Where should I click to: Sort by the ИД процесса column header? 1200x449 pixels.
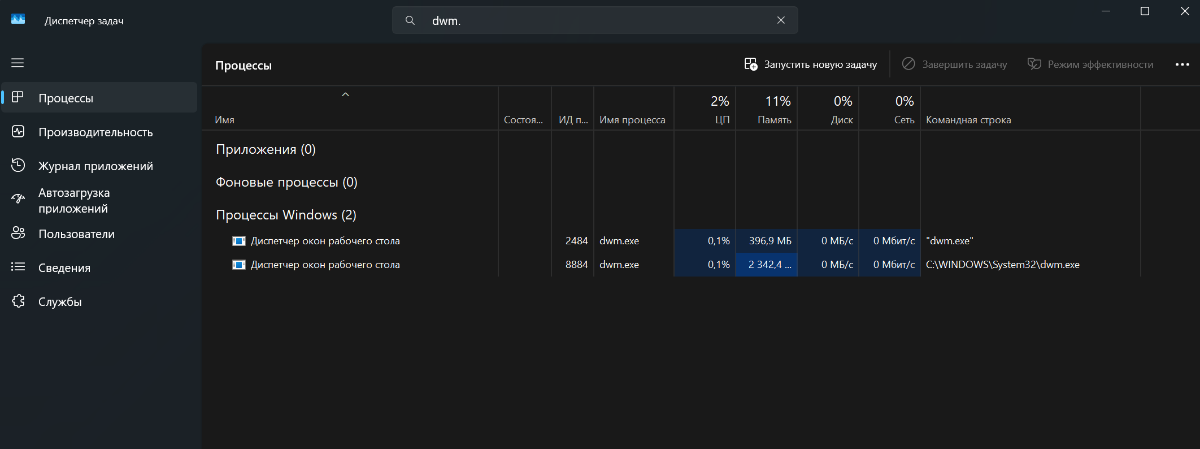(573, 108)
